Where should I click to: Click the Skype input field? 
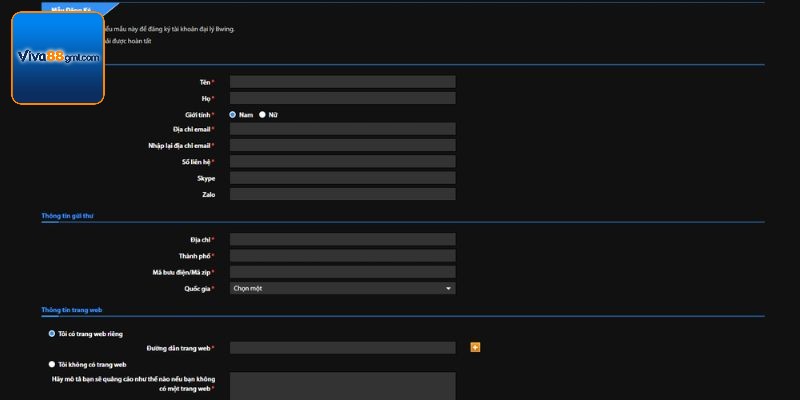coord(342,178)
